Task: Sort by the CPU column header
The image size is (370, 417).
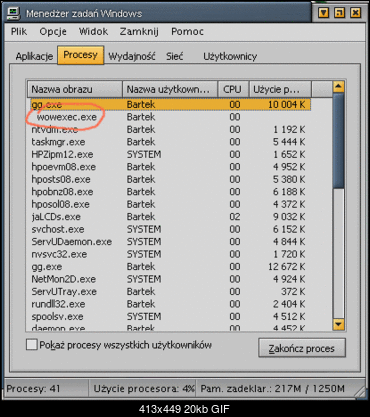Action: 233,89
